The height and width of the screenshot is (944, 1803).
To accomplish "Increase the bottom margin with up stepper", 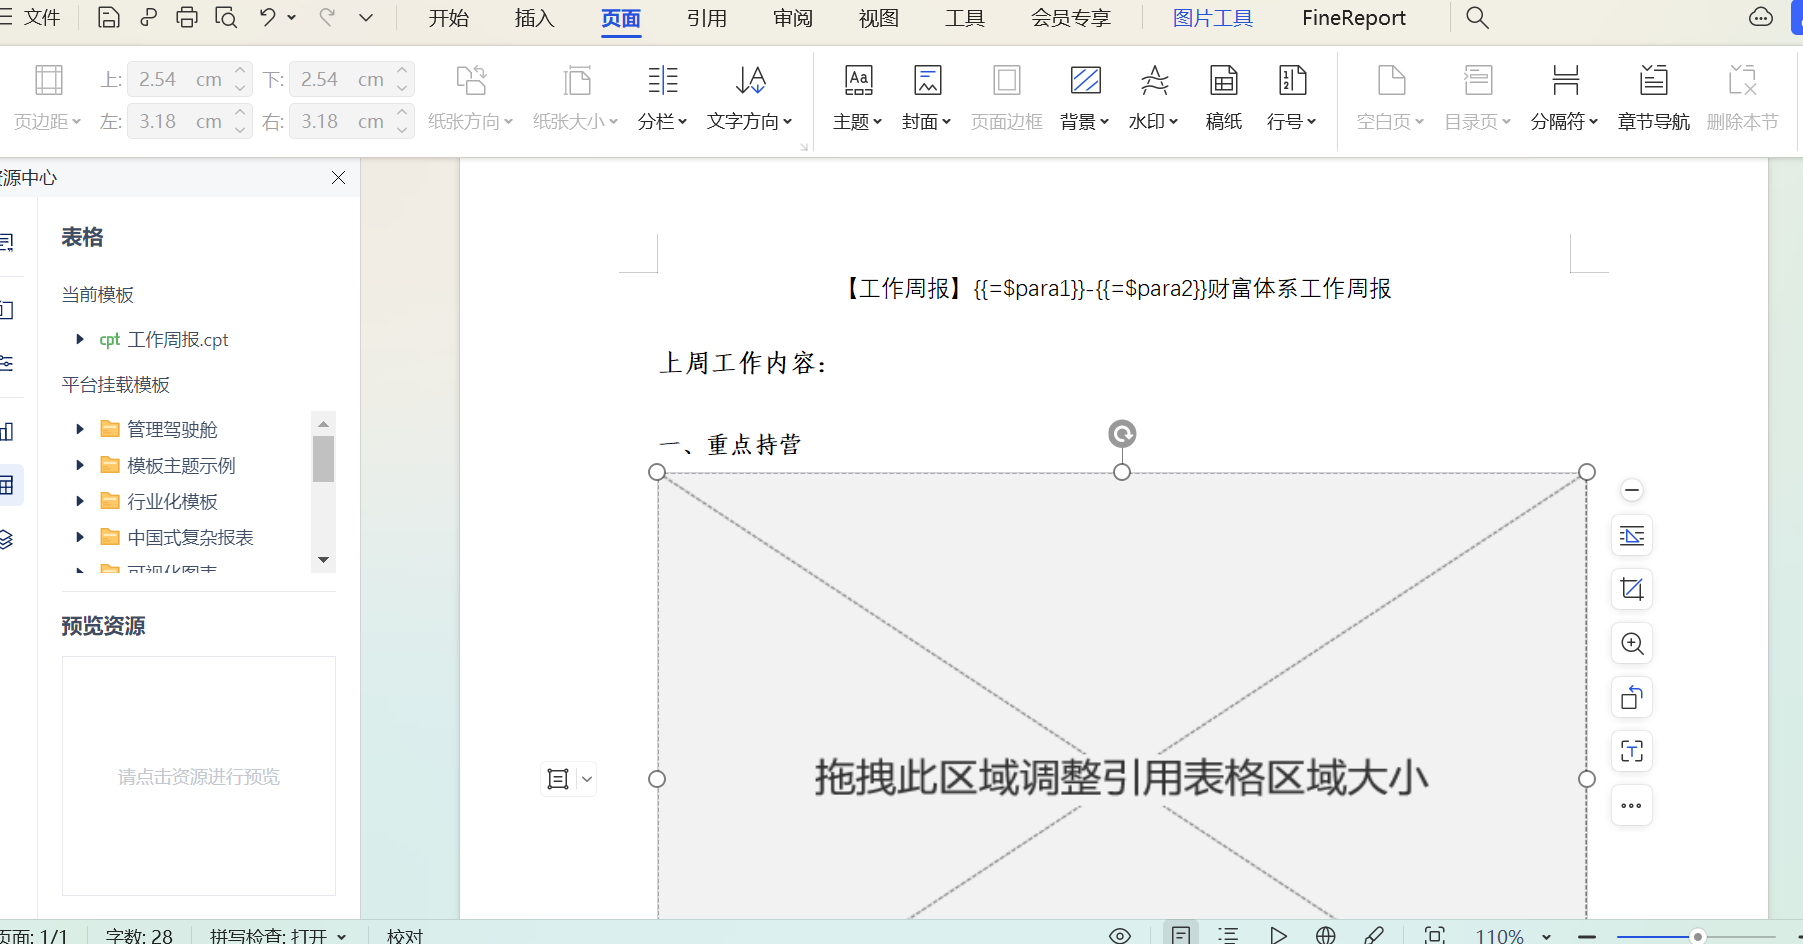I will 402,71.
